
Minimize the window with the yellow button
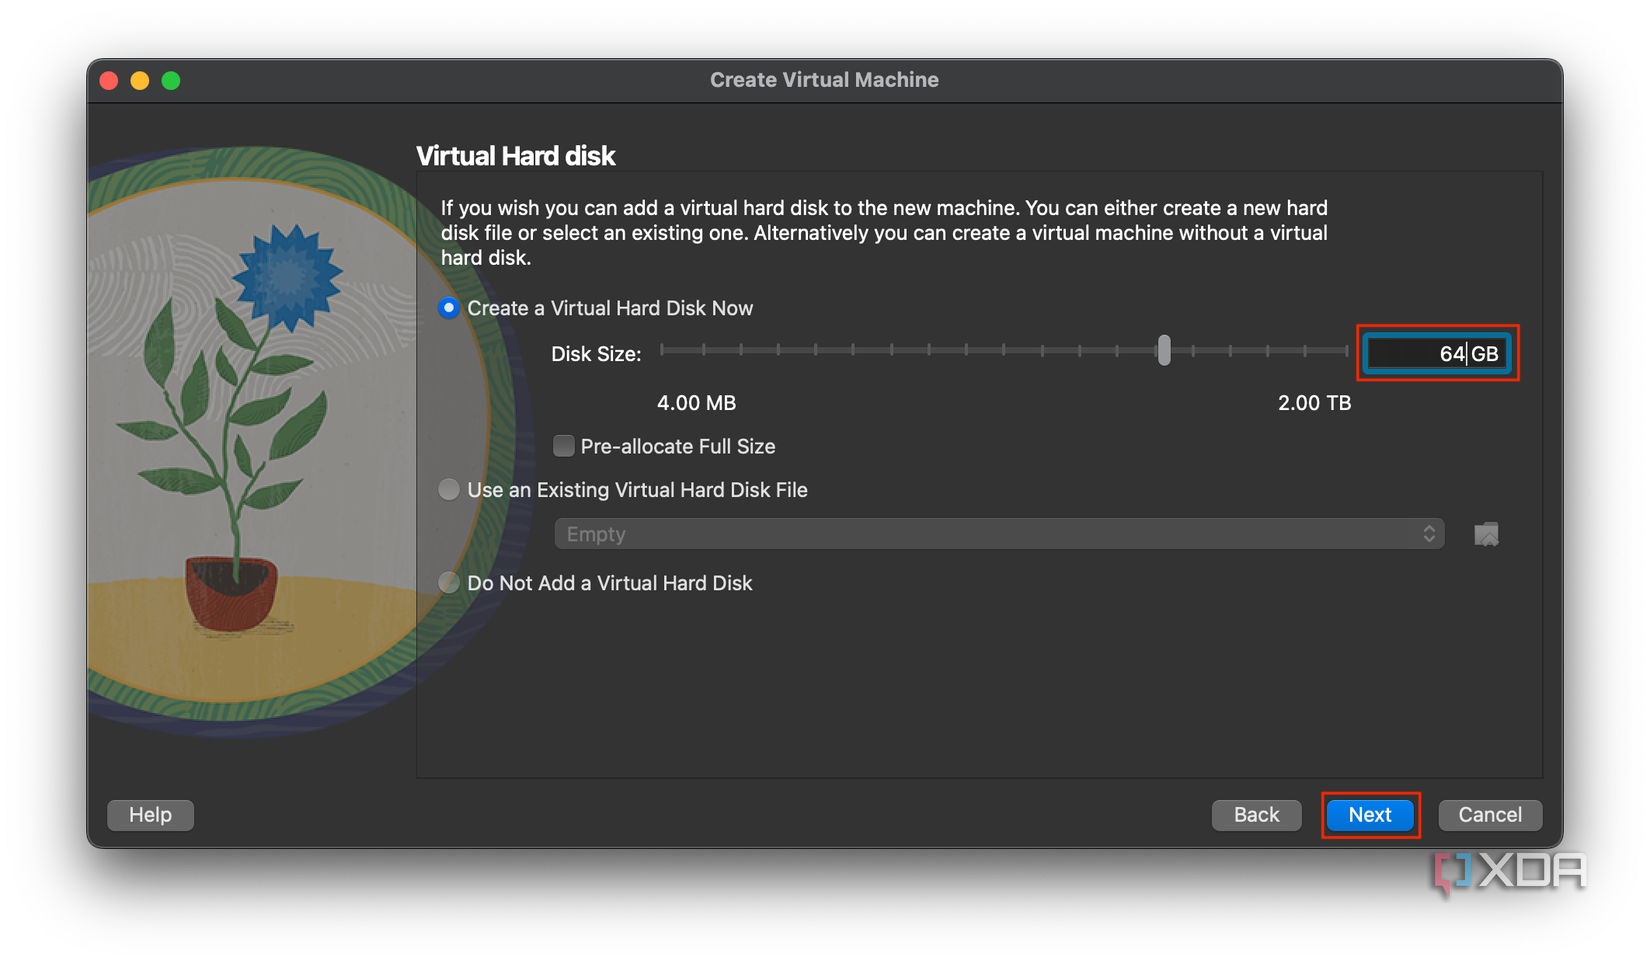[140, 81]
